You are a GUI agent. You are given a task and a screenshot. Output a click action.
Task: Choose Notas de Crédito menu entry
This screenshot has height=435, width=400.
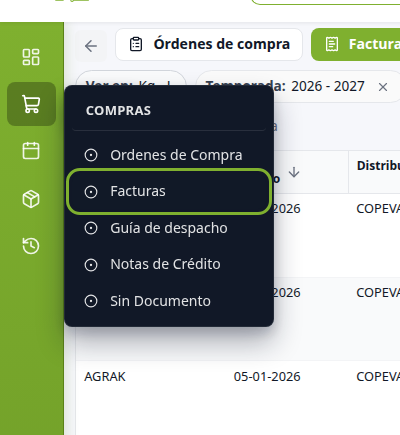point(169,264)
